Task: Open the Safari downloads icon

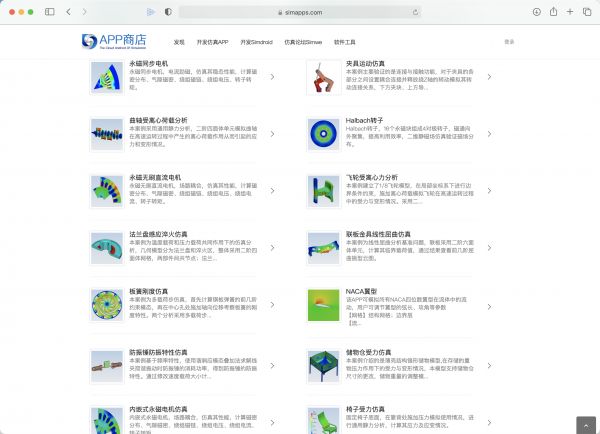Action: coord(537,11)
